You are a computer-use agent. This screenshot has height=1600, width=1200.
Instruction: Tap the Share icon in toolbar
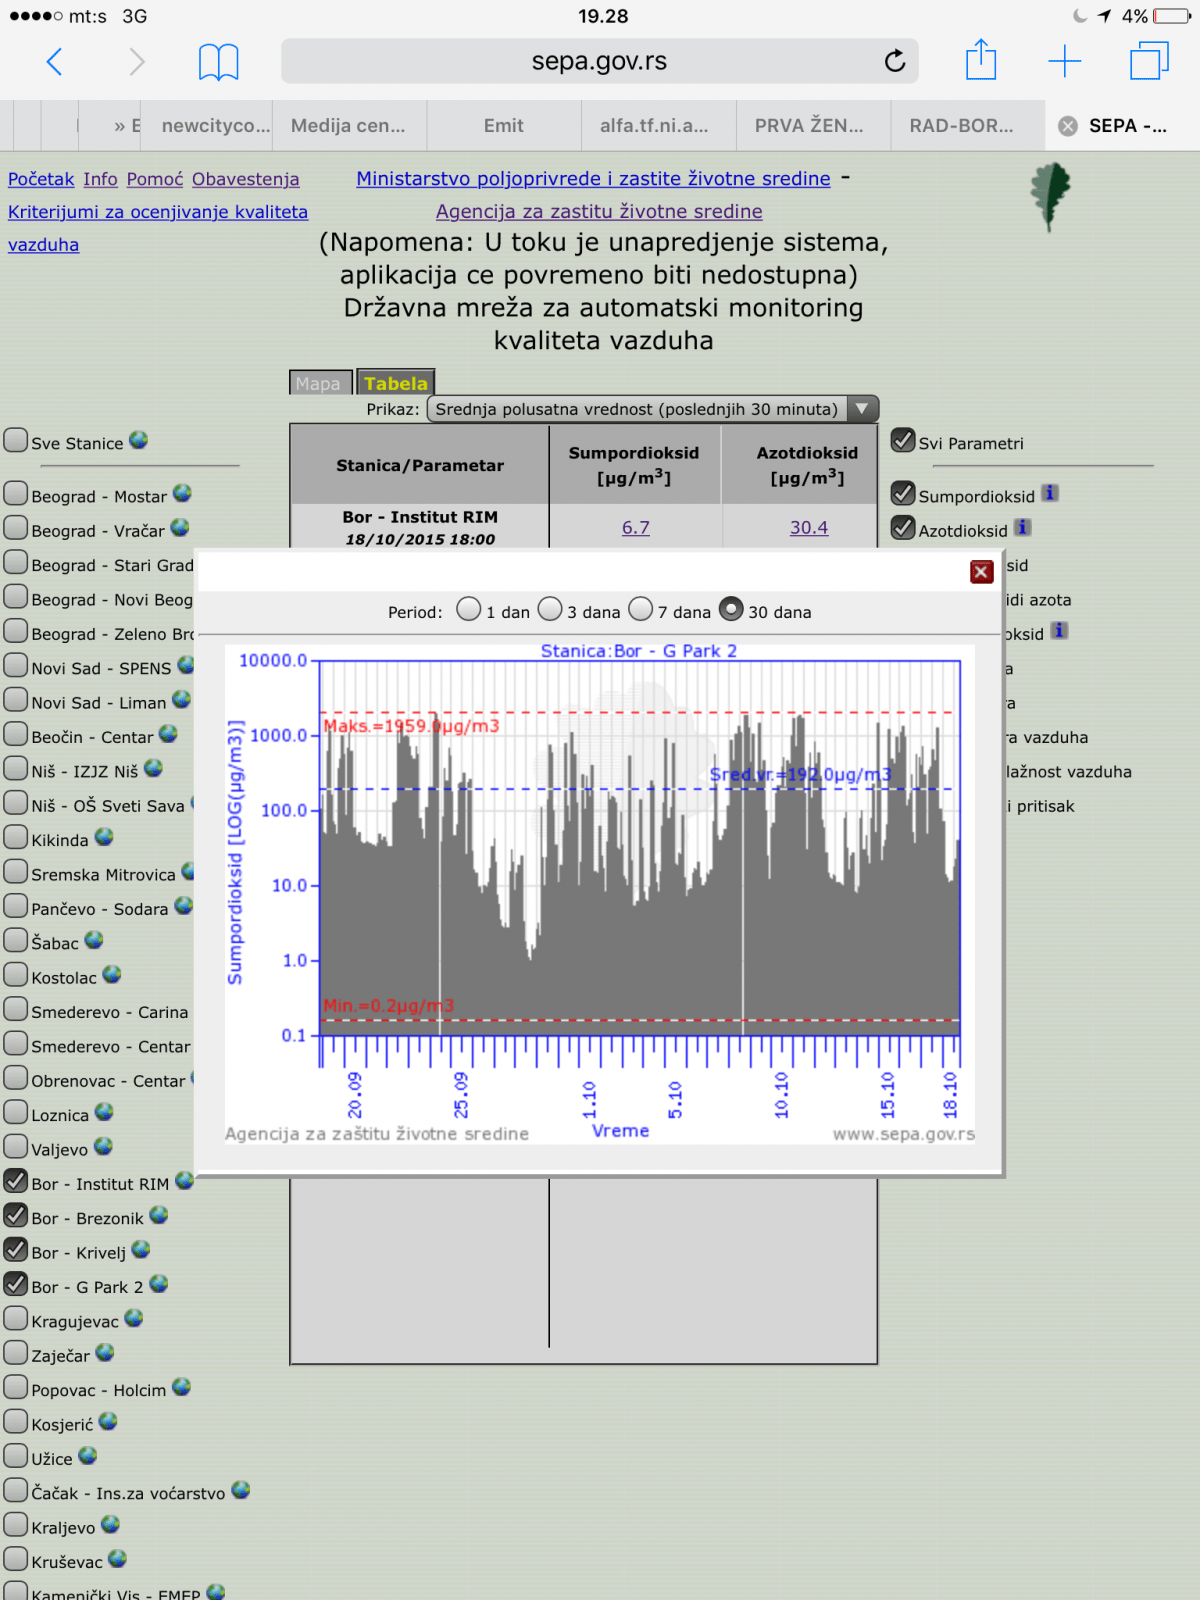point(980,61)
